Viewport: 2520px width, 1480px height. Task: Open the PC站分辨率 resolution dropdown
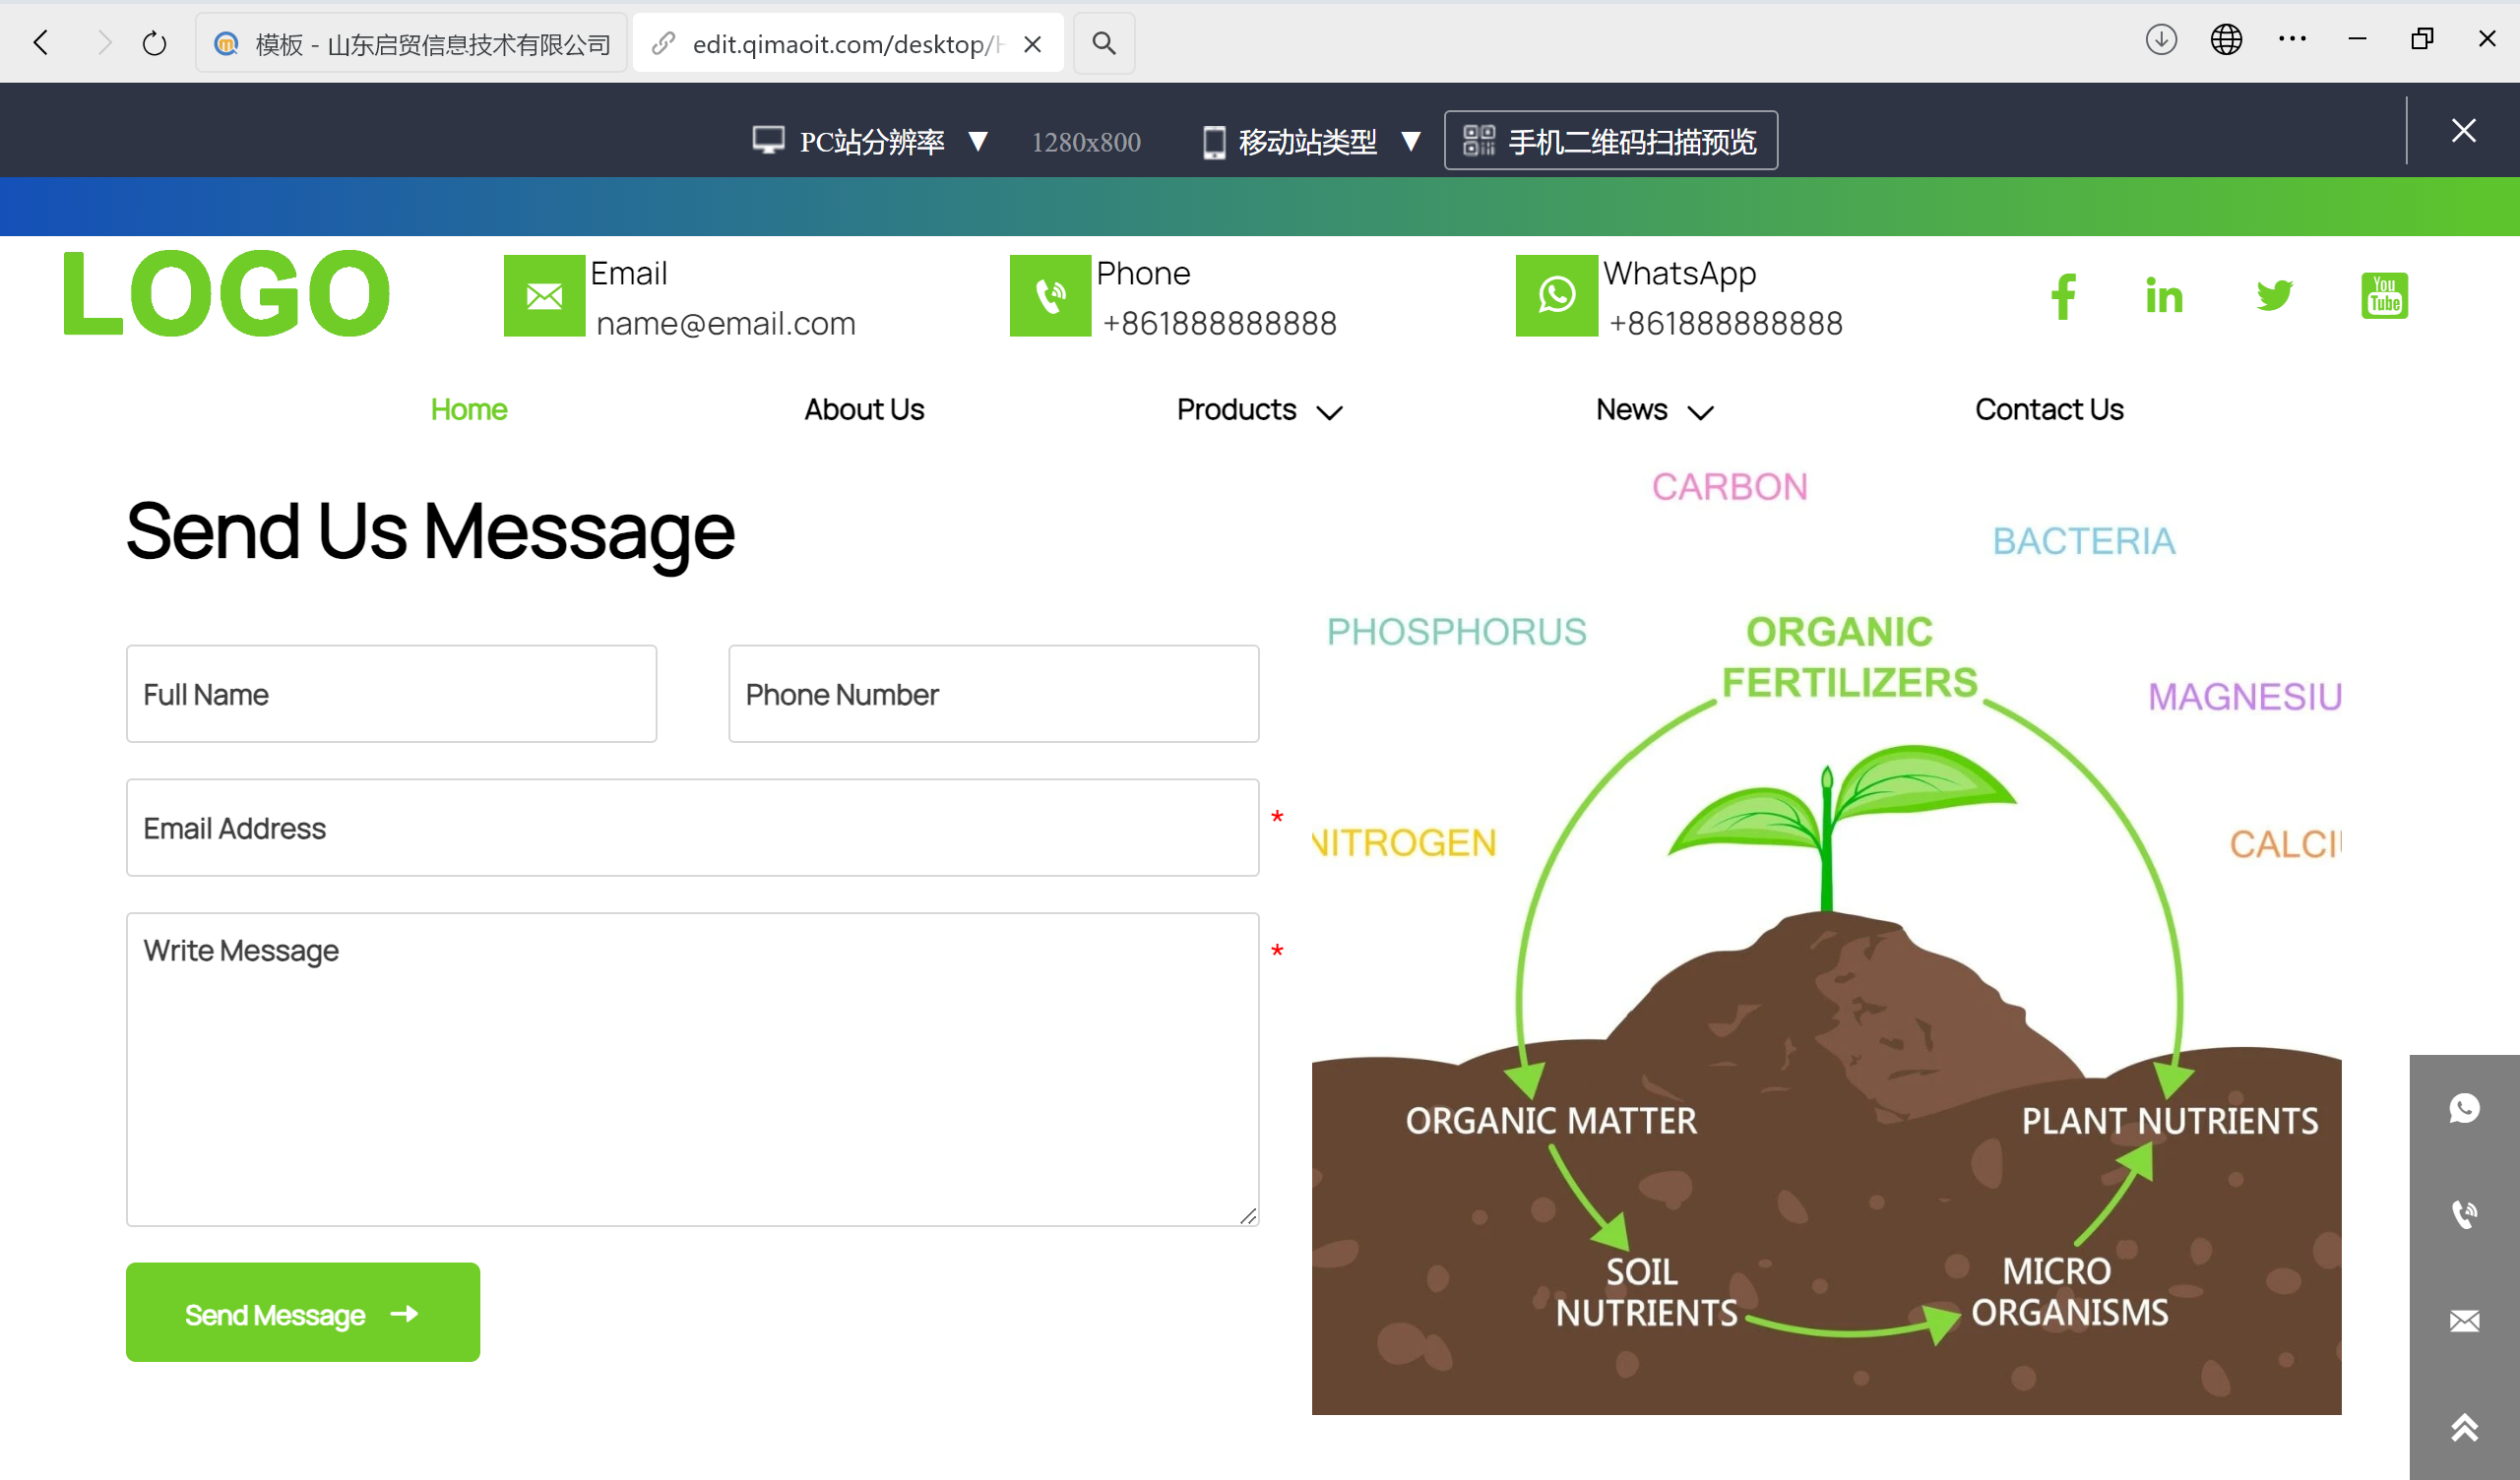pos(870,141)
